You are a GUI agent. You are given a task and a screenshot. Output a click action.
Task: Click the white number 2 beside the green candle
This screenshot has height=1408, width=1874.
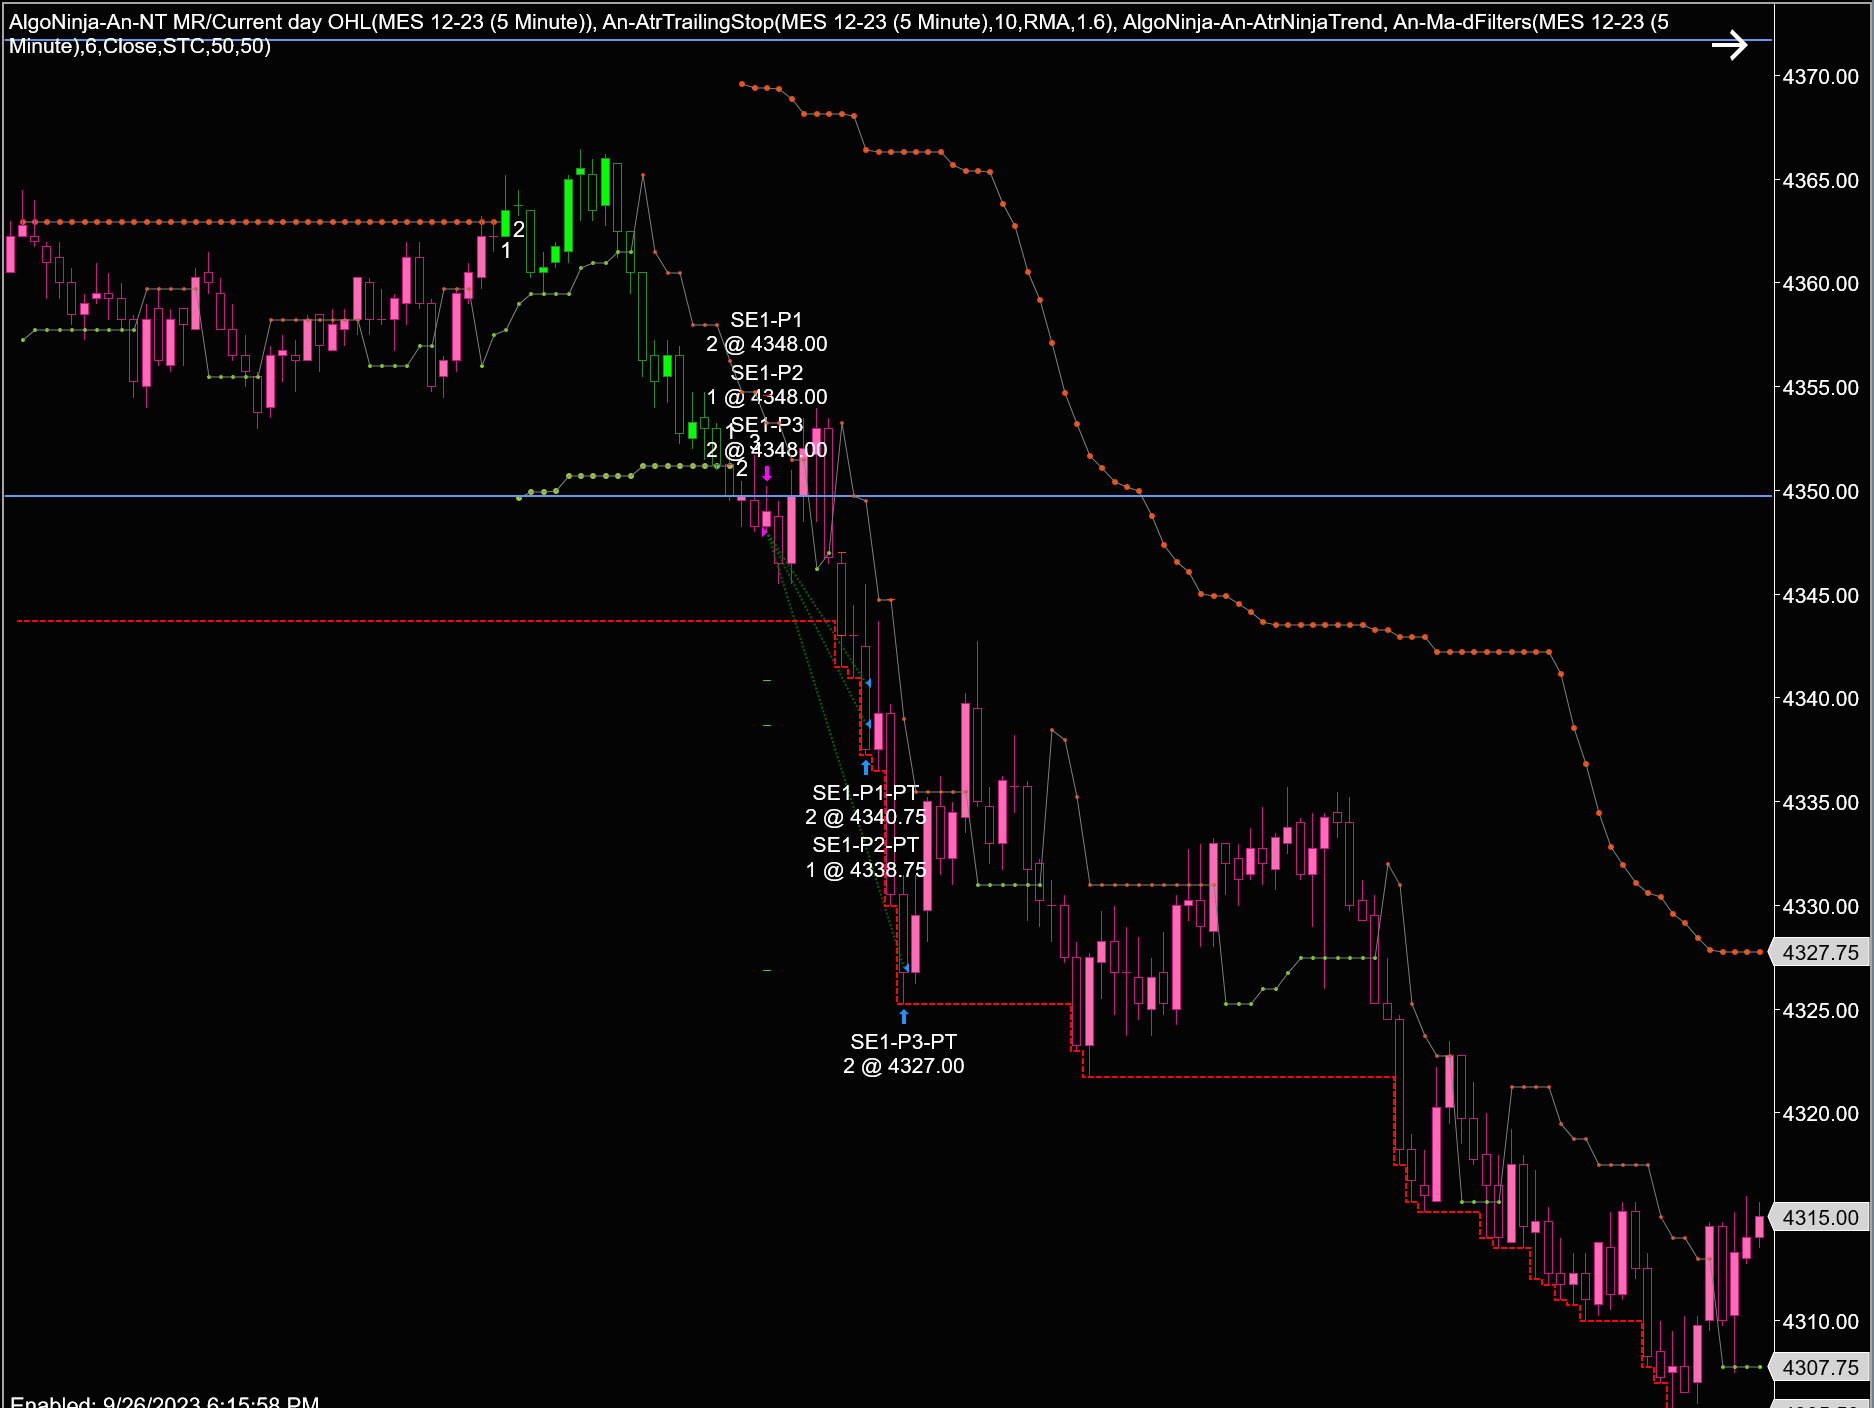pyautogui.click(x=519, y=229)
